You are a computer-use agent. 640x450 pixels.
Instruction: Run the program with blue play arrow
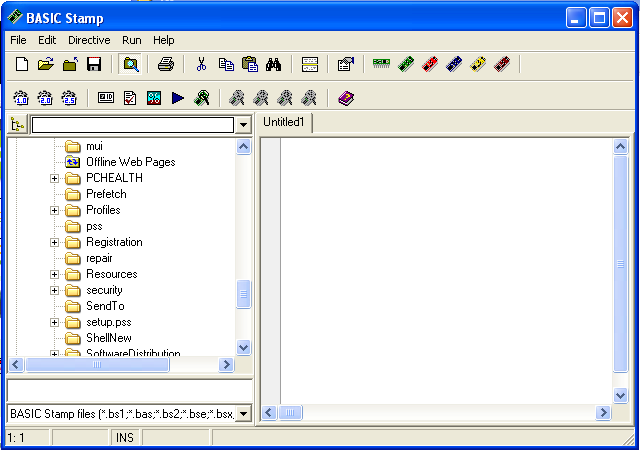pos(178,98)
